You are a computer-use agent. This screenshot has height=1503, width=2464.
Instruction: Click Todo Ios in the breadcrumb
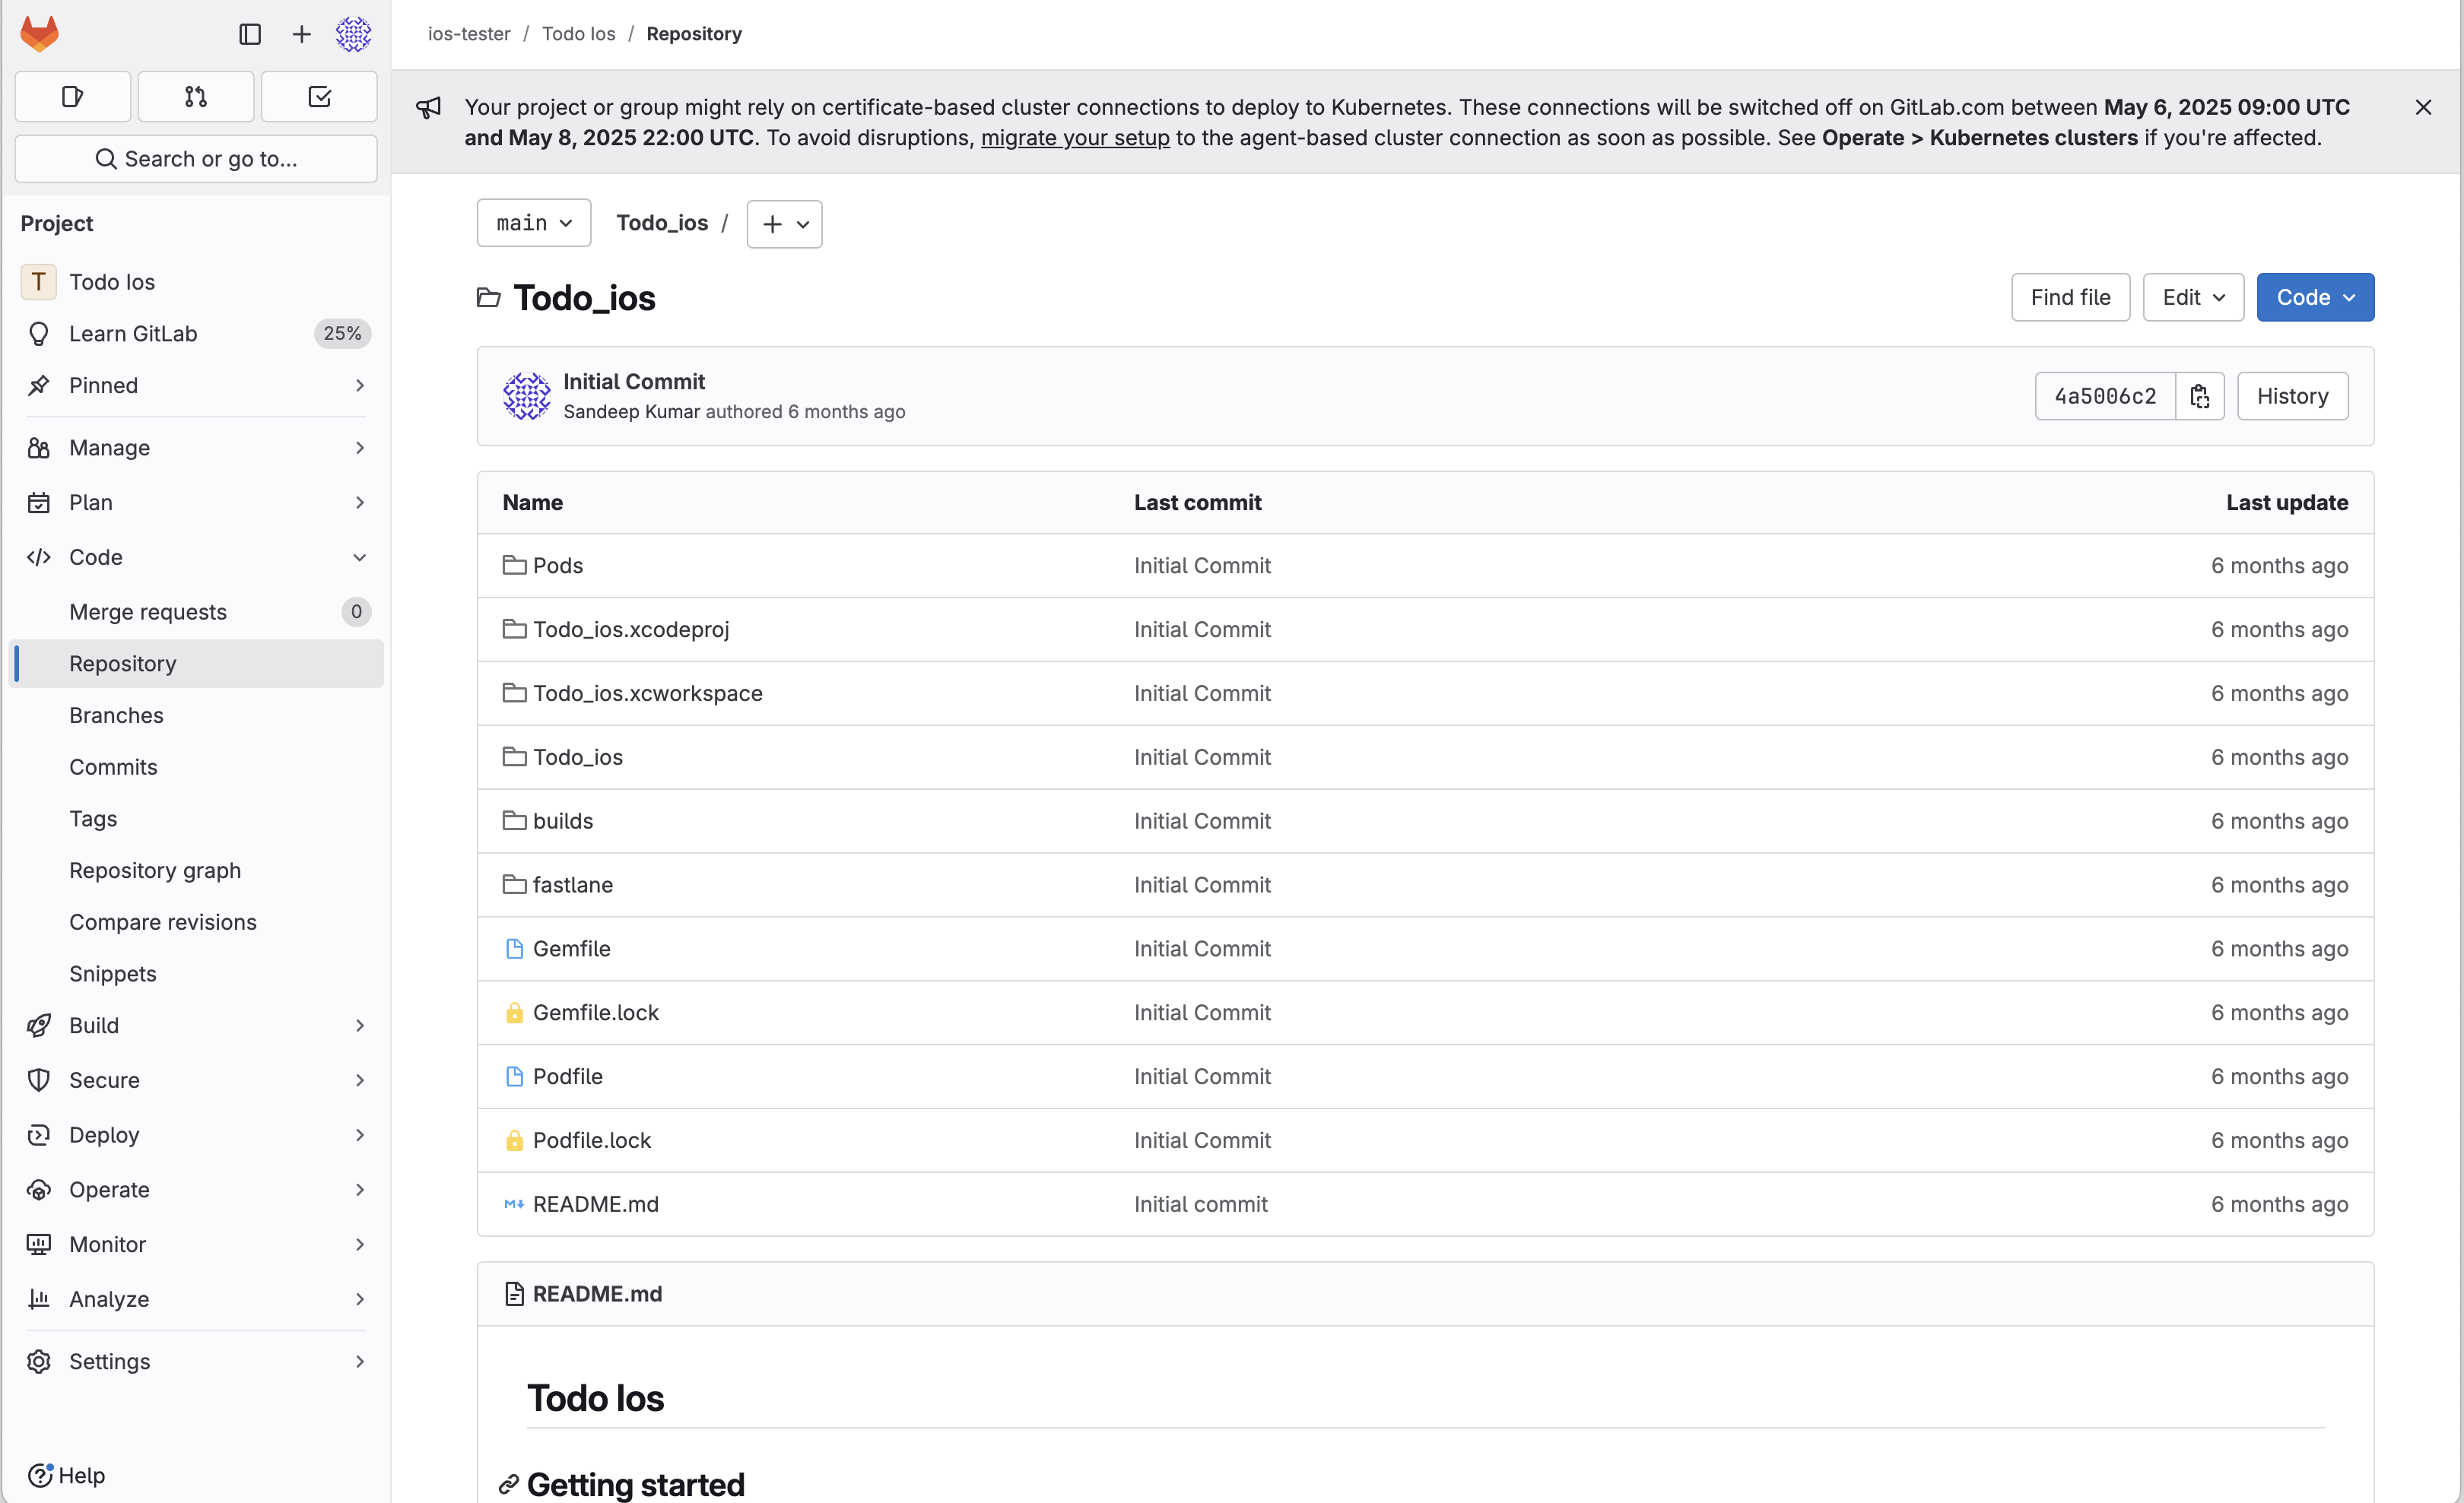tap(579, 33)
